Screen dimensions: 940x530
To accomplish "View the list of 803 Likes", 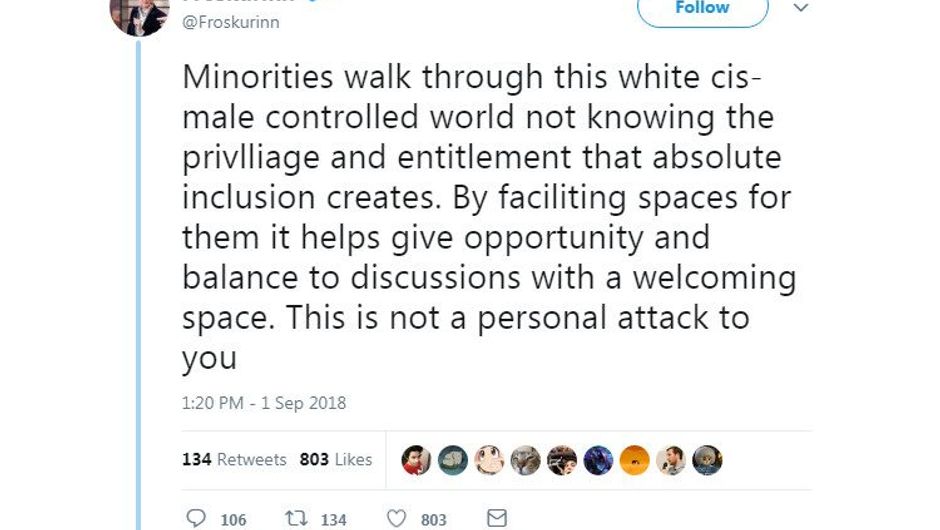I will pyautogui.click(x=335, y=459).
